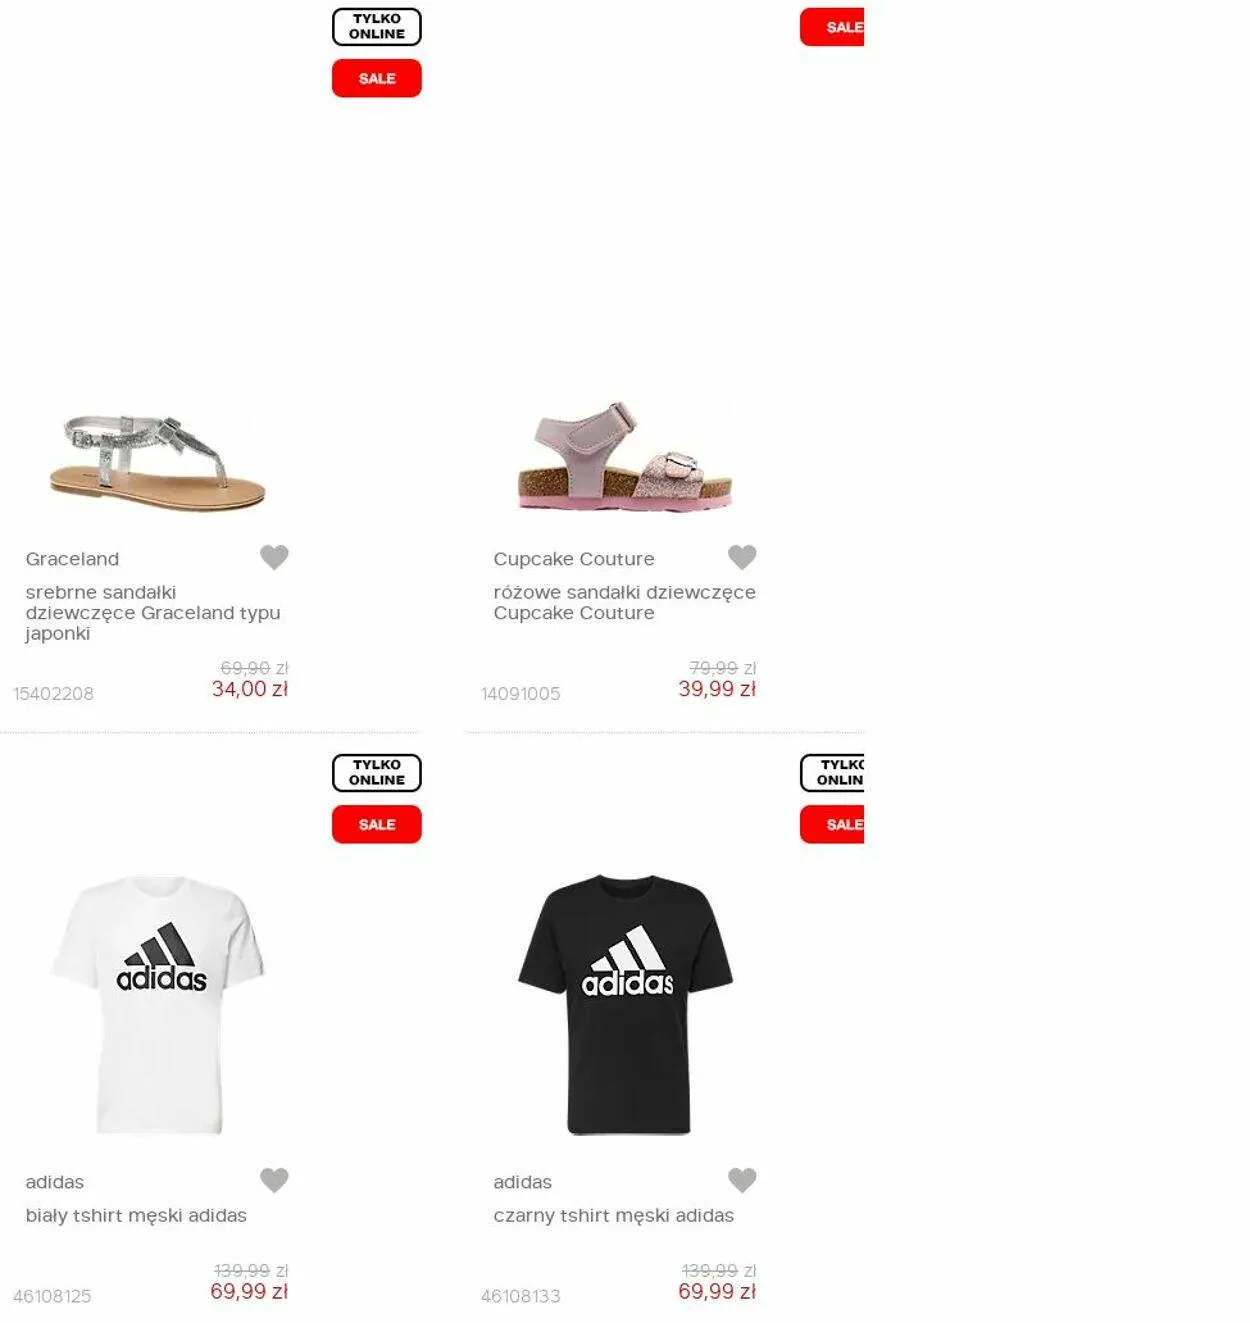Add black adidas tshirt to wishlist heart
The image size is (1250, 1323).
pos(742,1180)
